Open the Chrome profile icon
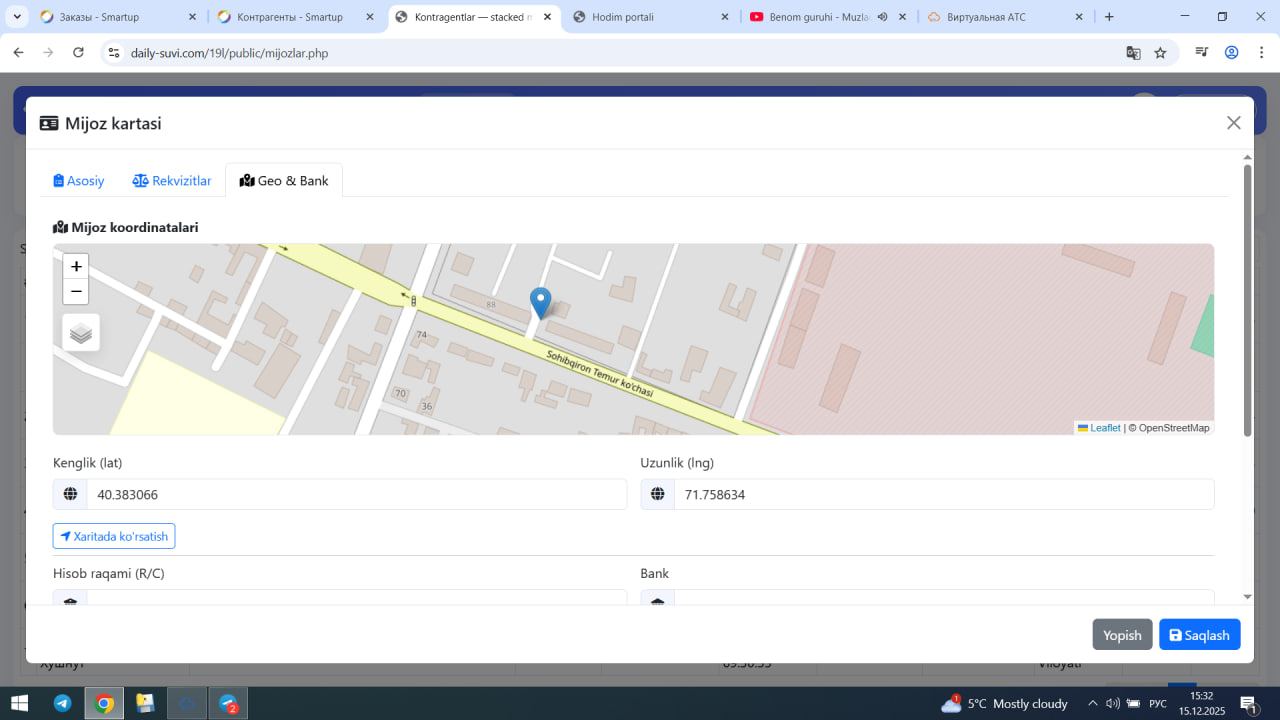Image resolution: width=1280 pixels, height=720 pixels. 1232,53
